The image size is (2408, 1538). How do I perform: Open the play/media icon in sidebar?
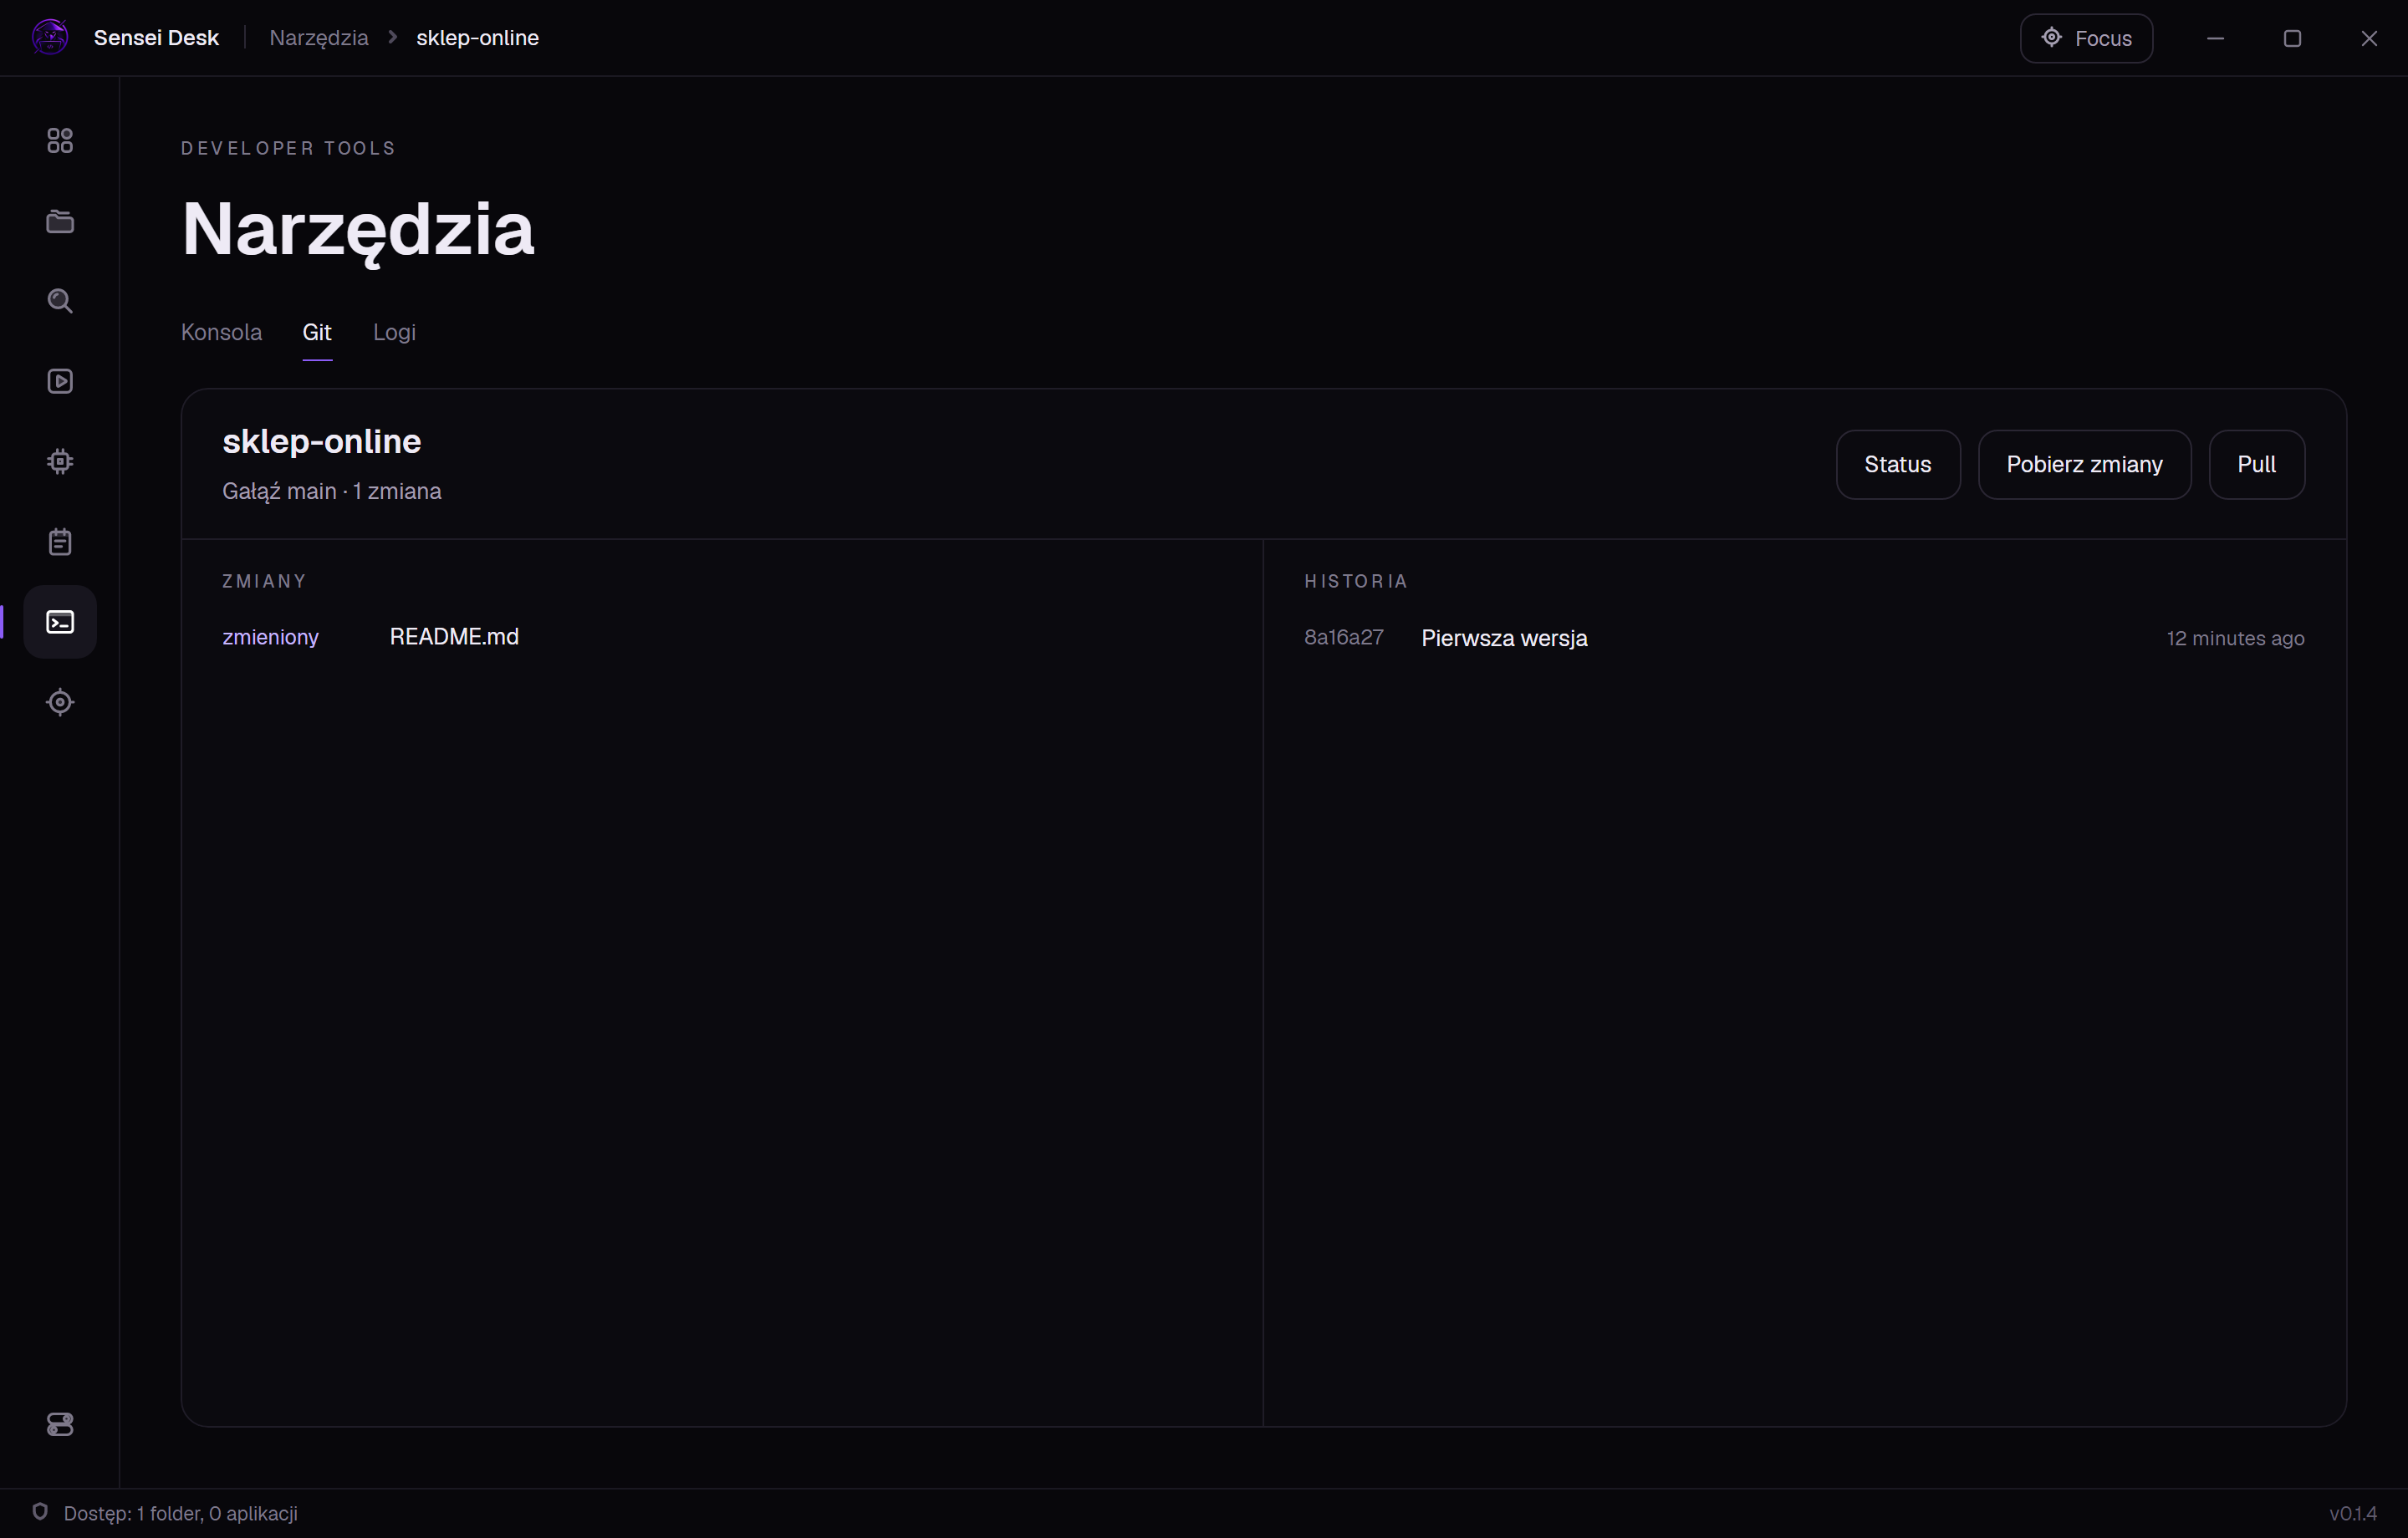[60, 381]
